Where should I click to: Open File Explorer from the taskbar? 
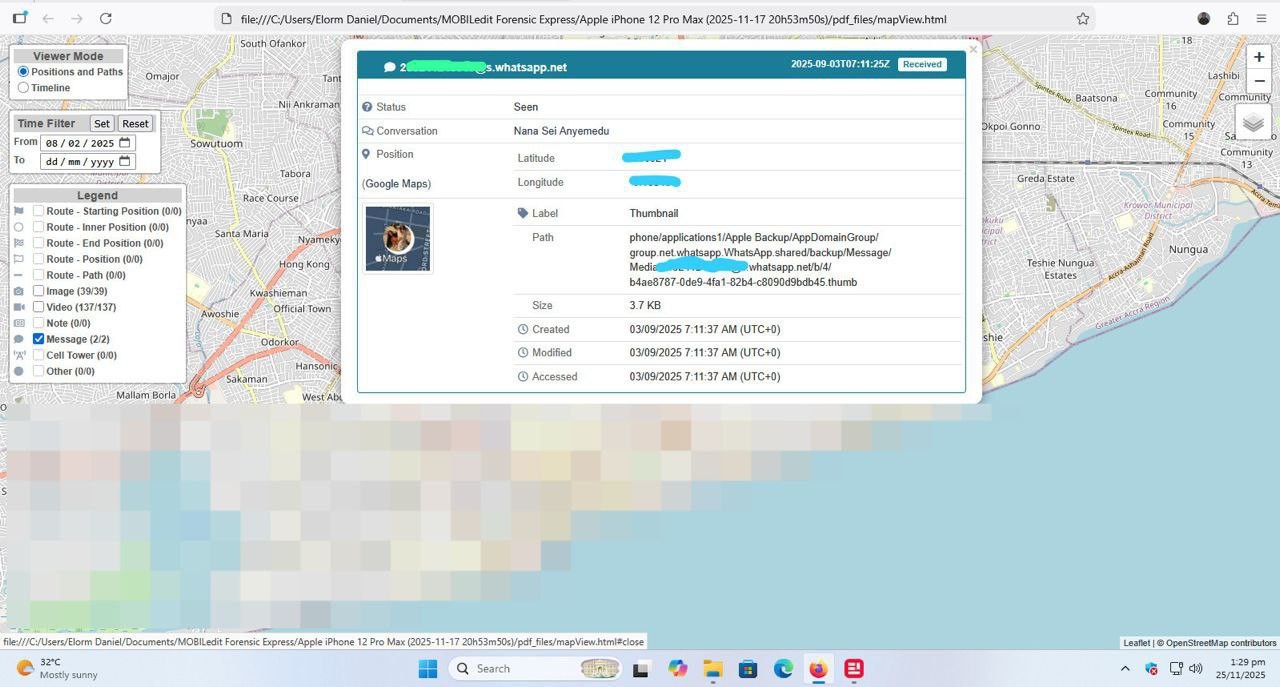tap(713, 669)
